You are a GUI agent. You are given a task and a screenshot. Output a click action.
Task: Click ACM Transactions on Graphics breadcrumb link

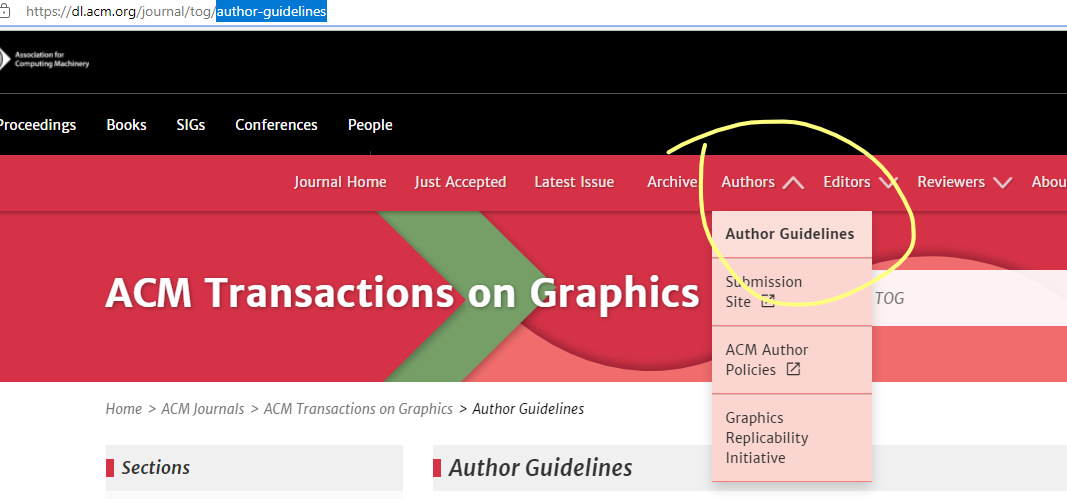click(x=358, y=408)
